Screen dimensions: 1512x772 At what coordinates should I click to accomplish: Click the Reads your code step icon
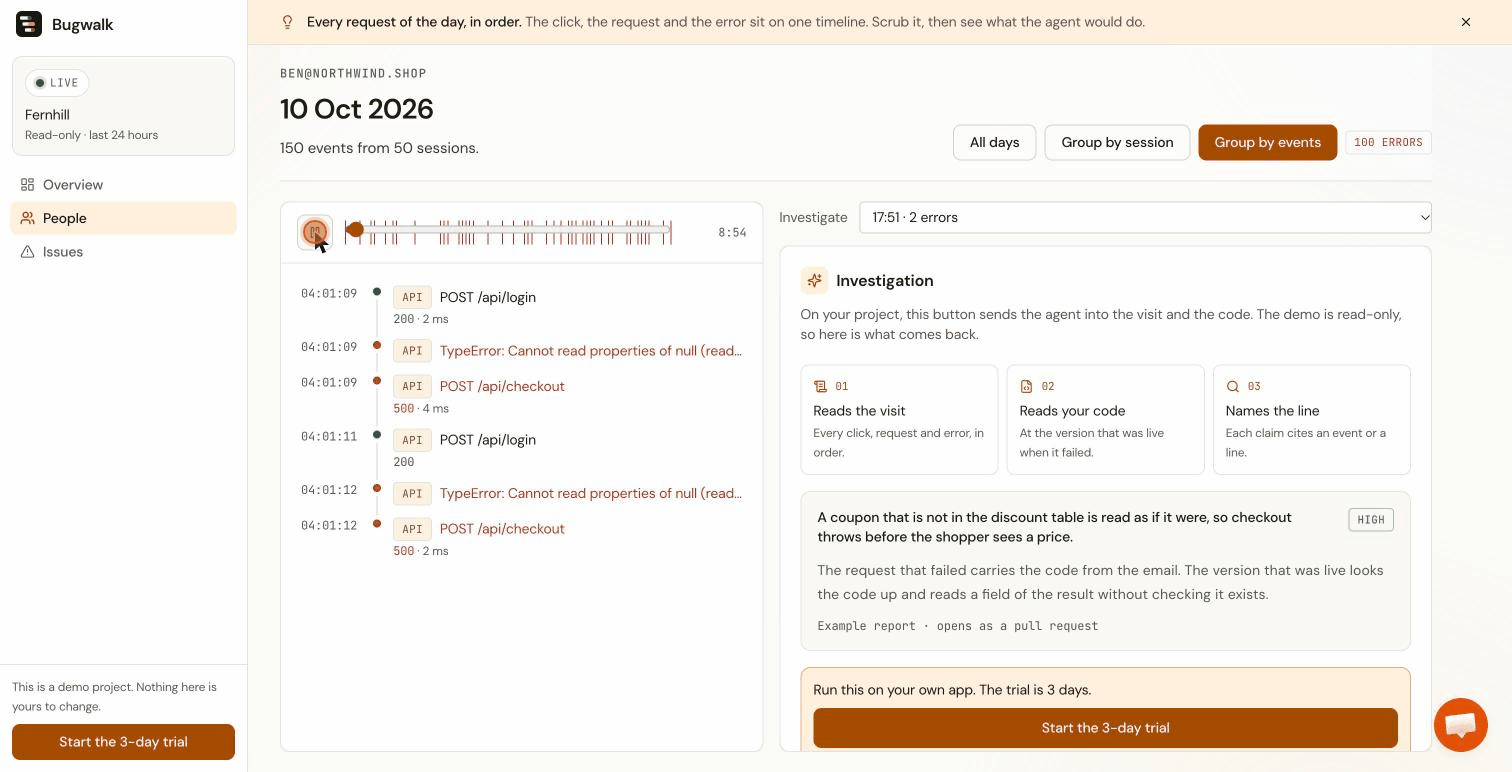click(1026, 386)
